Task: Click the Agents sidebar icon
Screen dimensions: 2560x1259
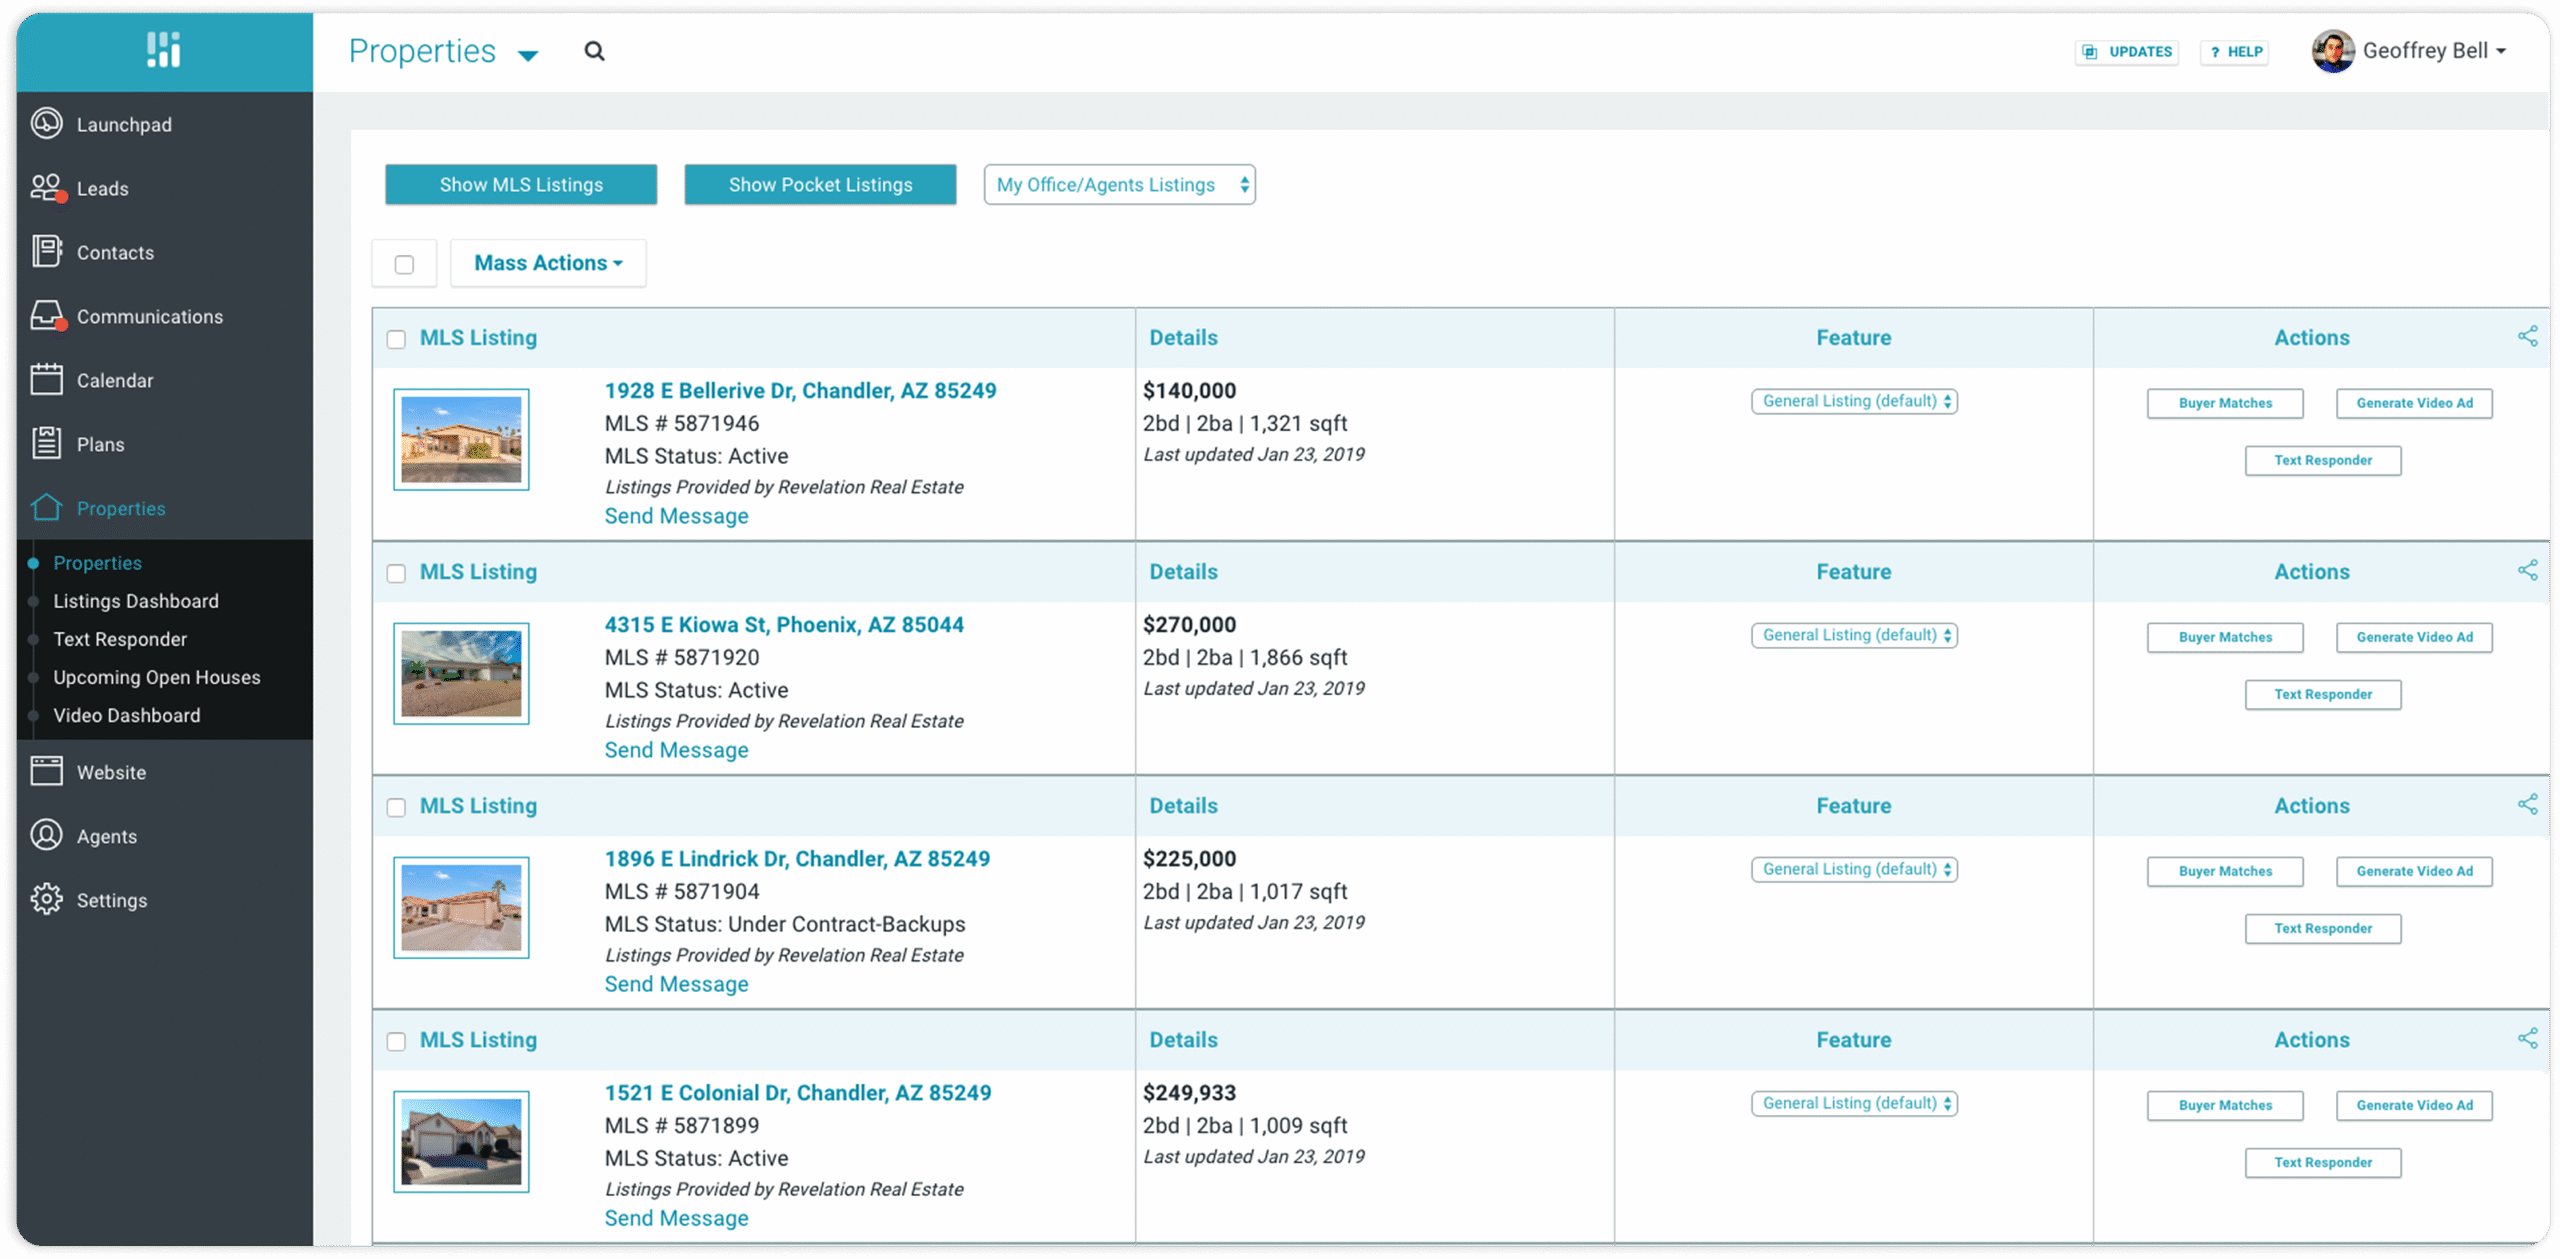Action: [46, 835]
